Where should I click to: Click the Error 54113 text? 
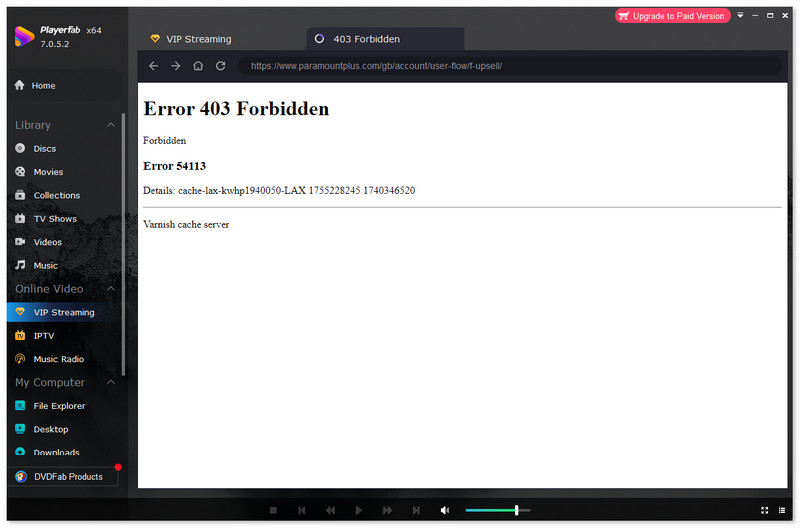click(174, 166)
